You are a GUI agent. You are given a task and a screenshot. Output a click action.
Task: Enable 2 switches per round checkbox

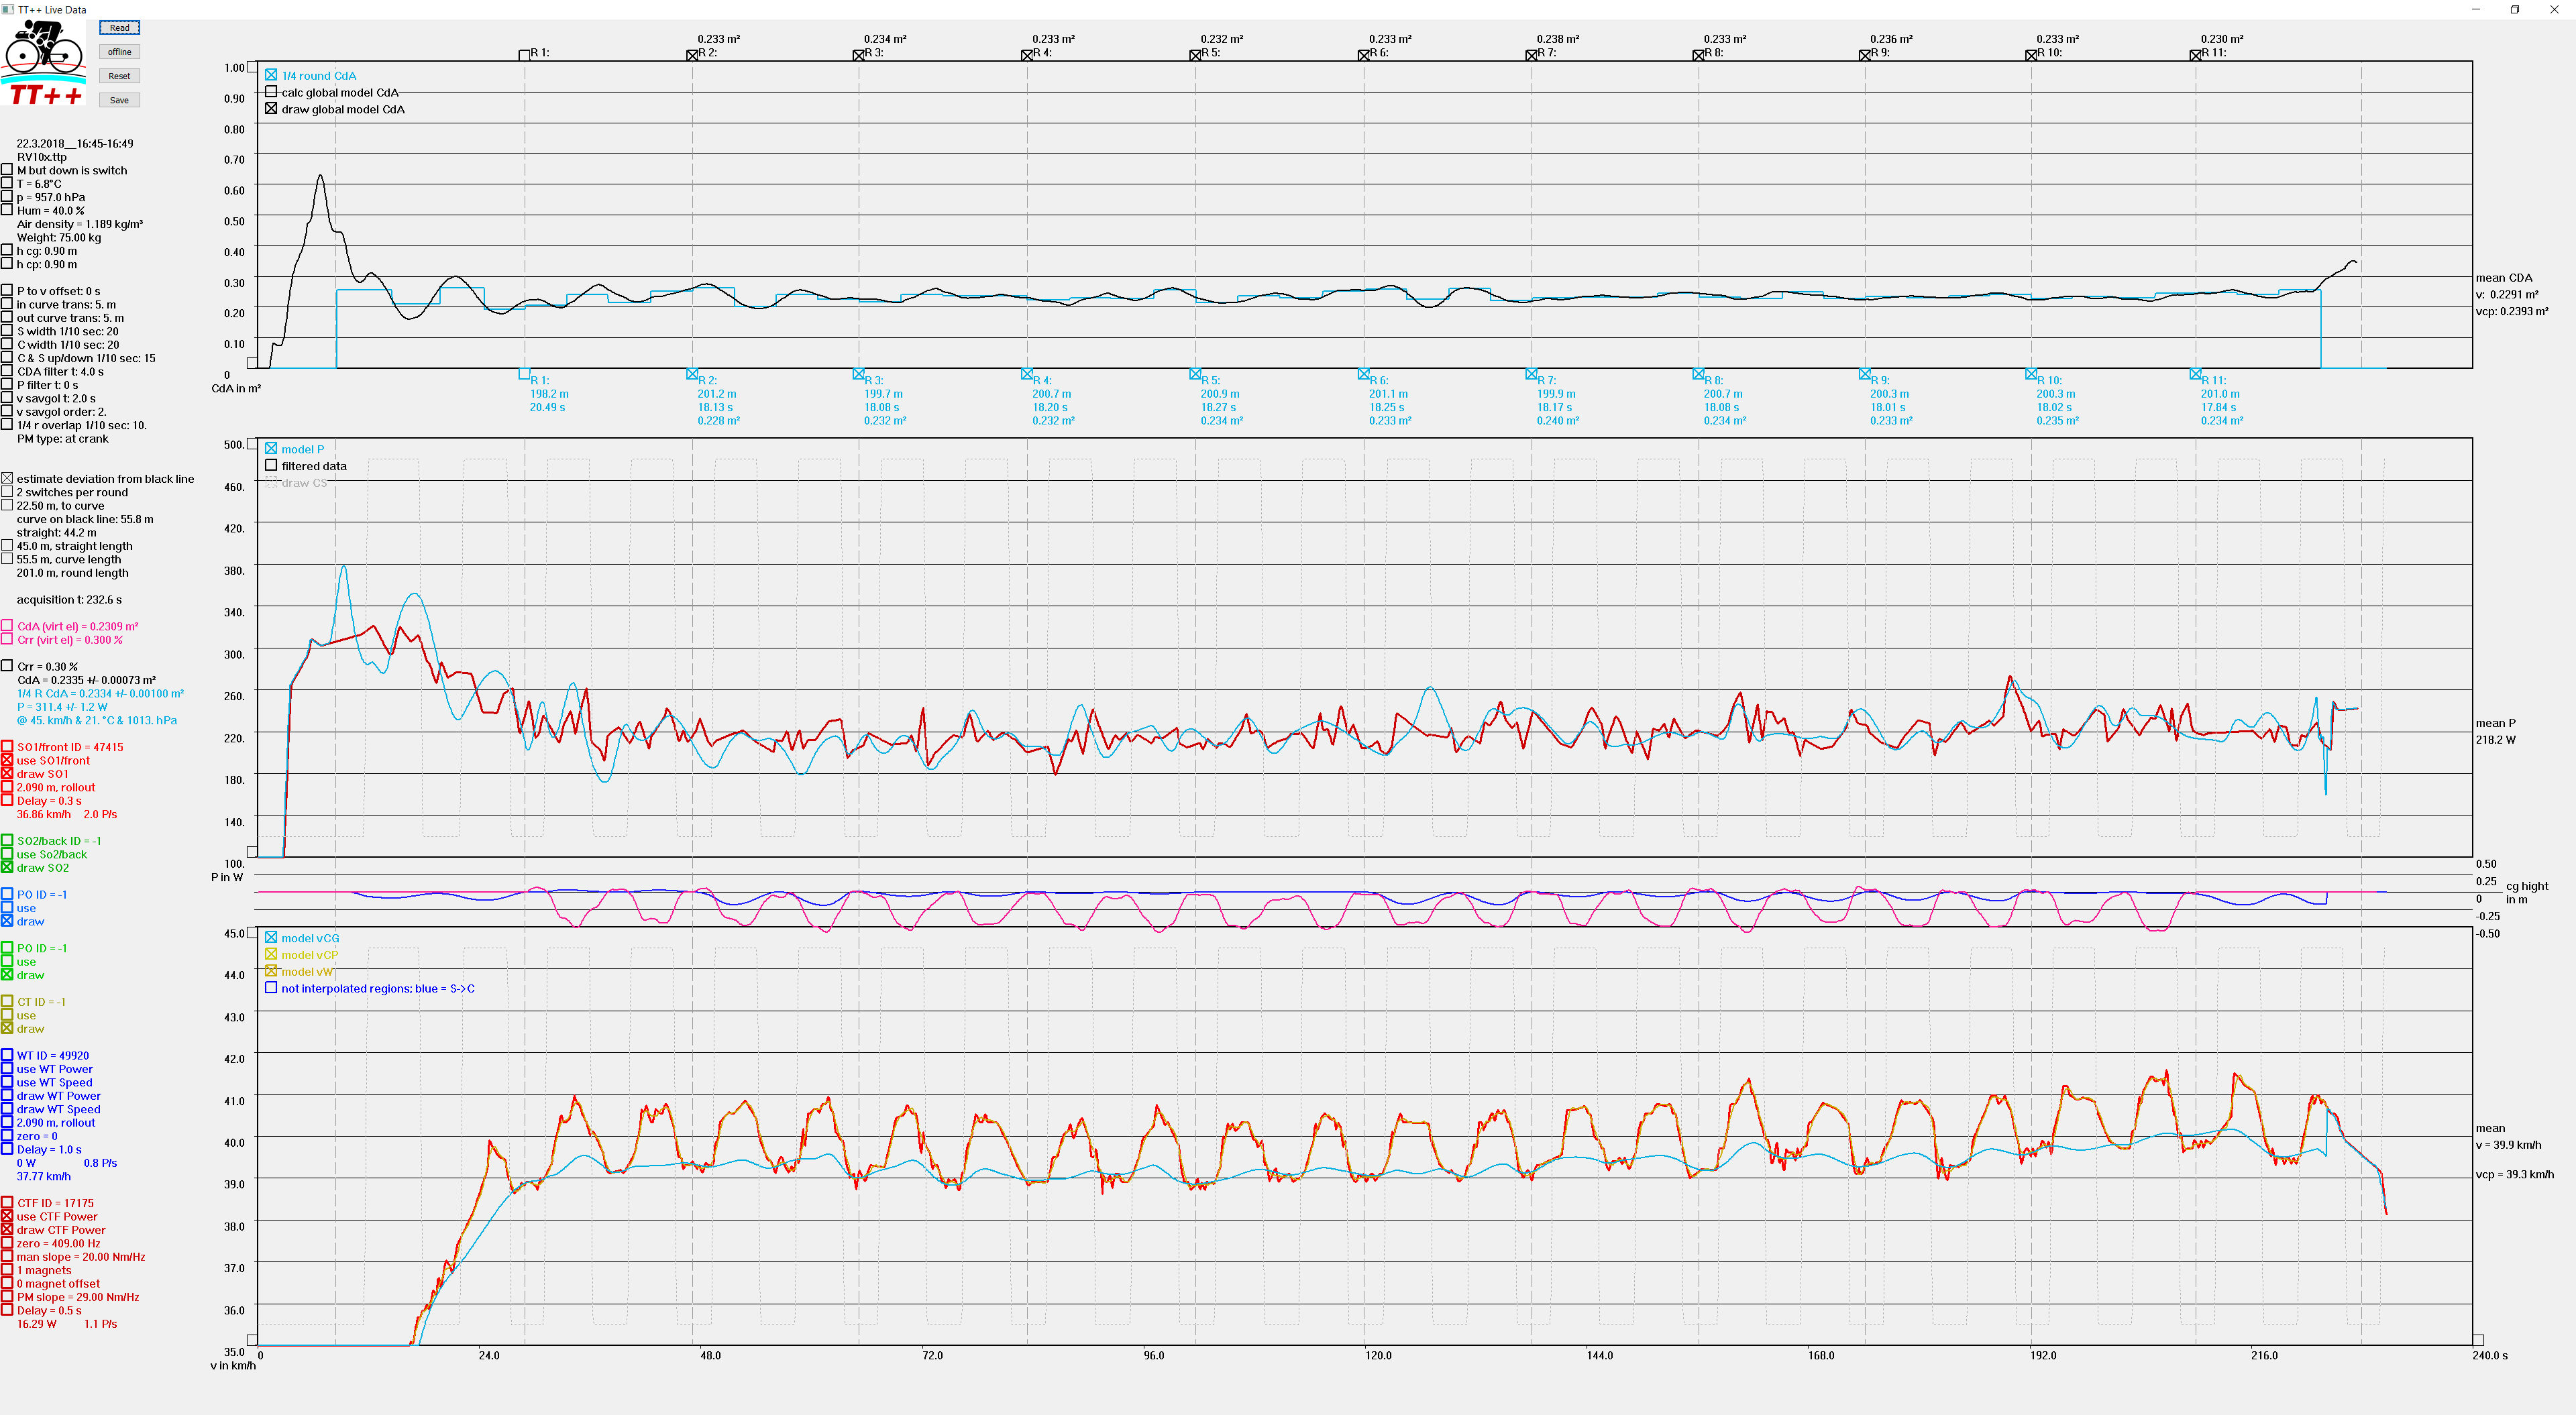[7, 492]
